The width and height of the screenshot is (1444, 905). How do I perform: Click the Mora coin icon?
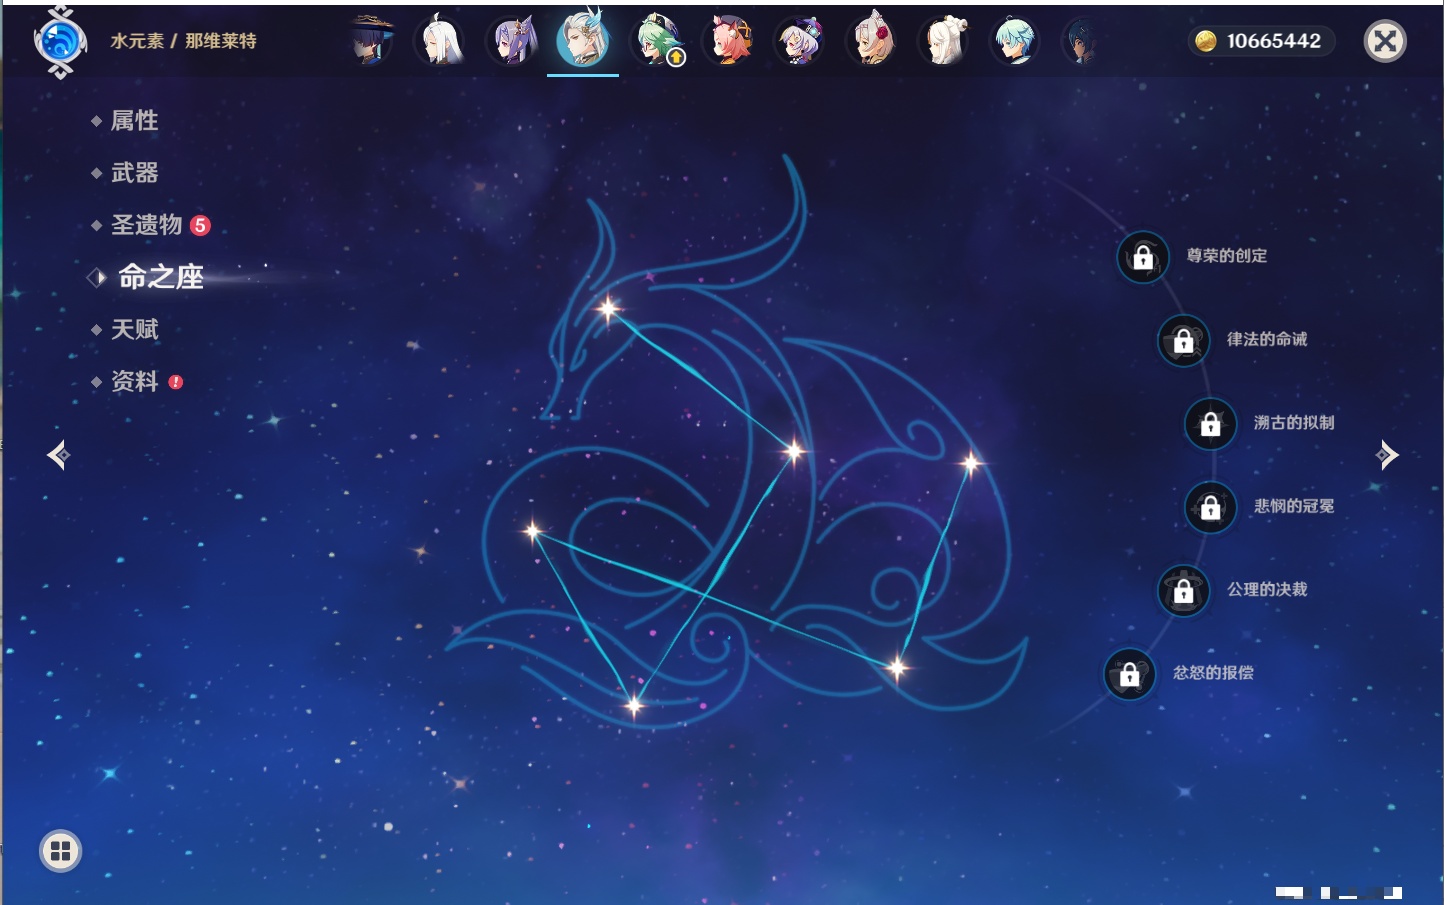[x=1206, y=41]
